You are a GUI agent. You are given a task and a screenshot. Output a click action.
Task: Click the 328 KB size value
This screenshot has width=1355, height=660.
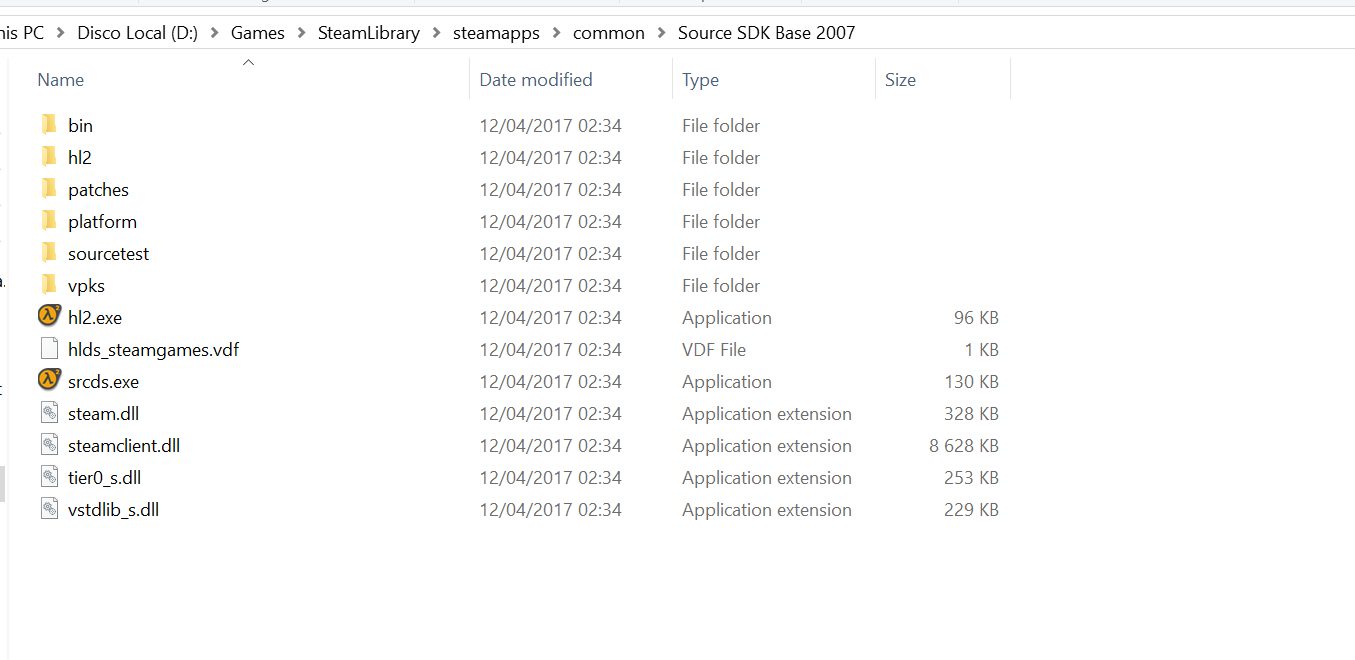(x=971, y=413)
